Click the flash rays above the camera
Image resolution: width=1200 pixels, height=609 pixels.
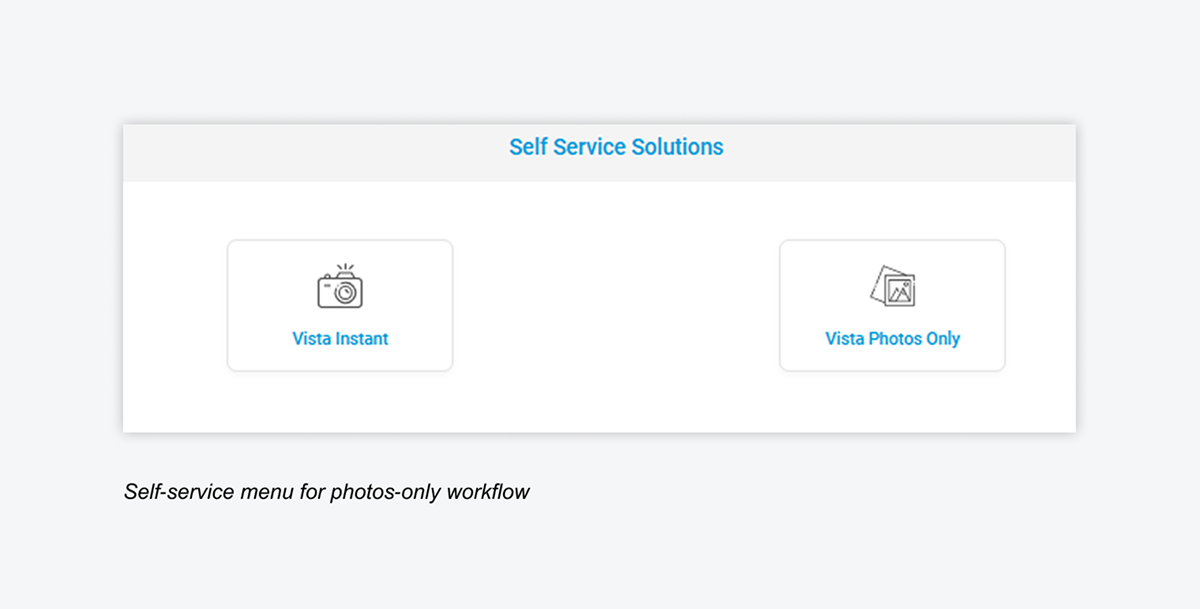tap(344, 268)
